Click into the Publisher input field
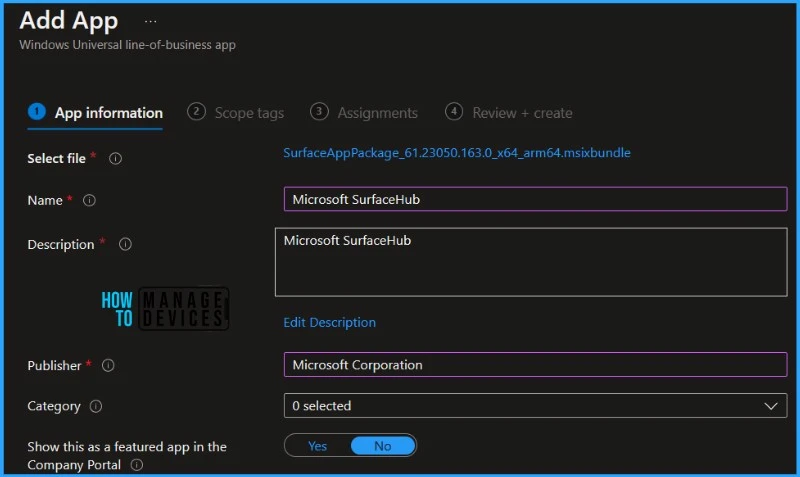 (x=535, y=365)
